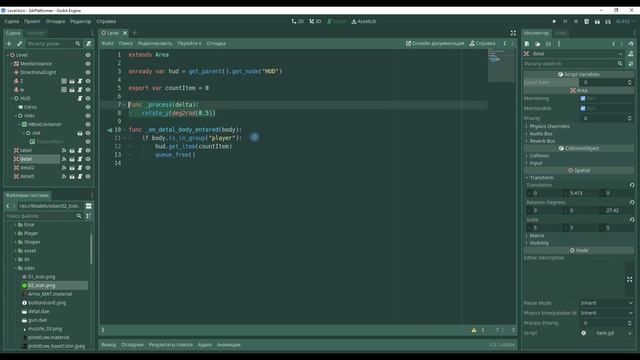Attach script icon in Scene dock toolbar

89,44
